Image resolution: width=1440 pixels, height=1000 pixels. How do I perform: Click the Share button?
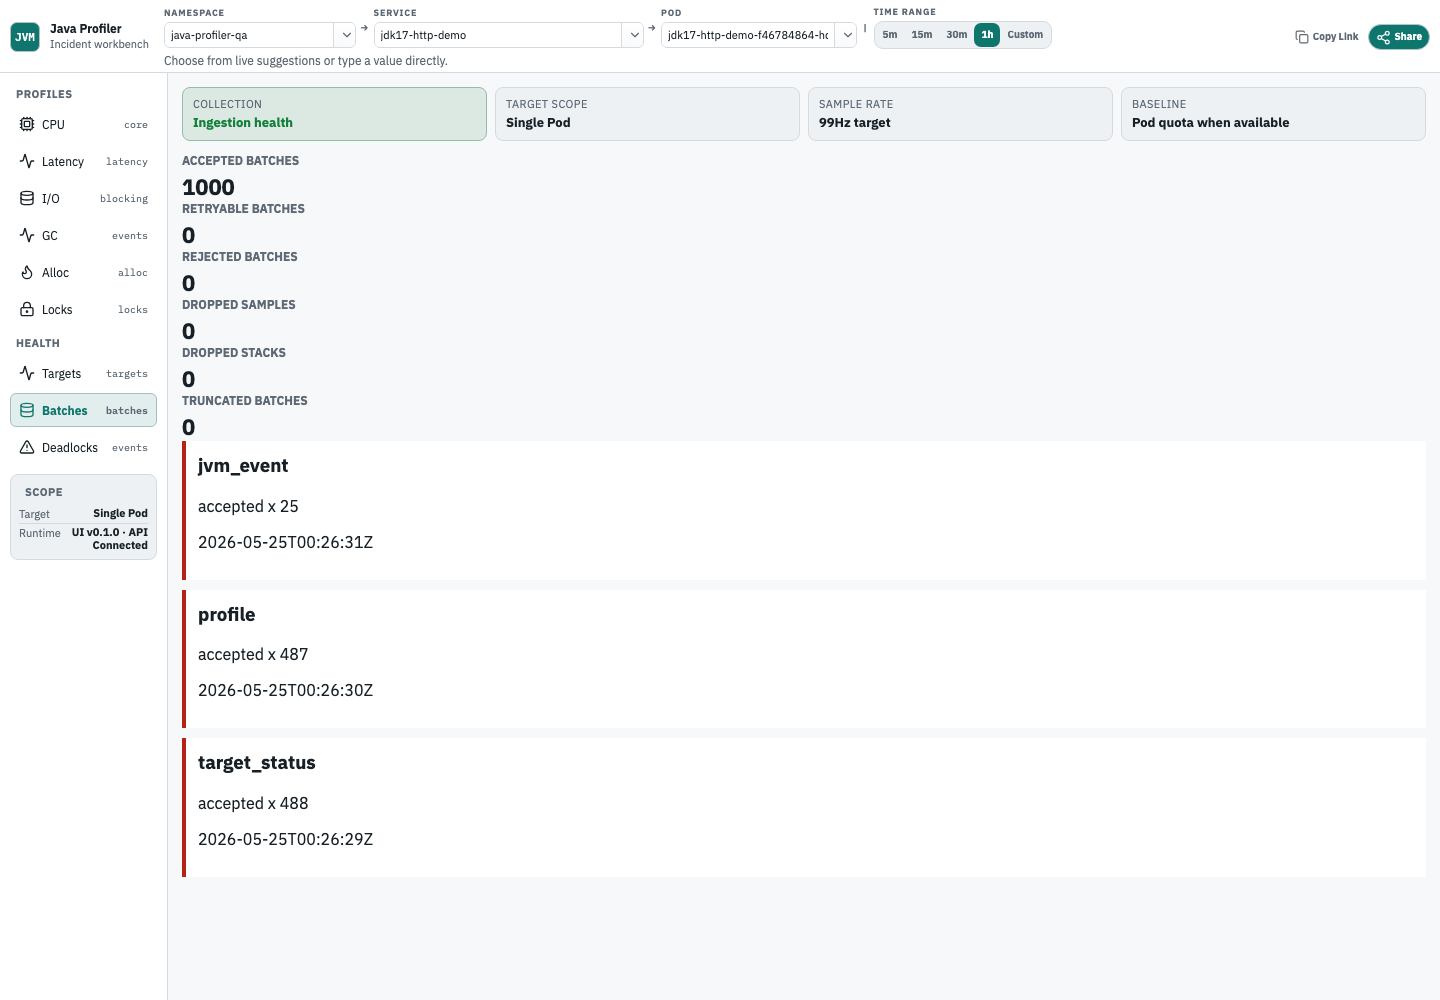(1399, 37)
